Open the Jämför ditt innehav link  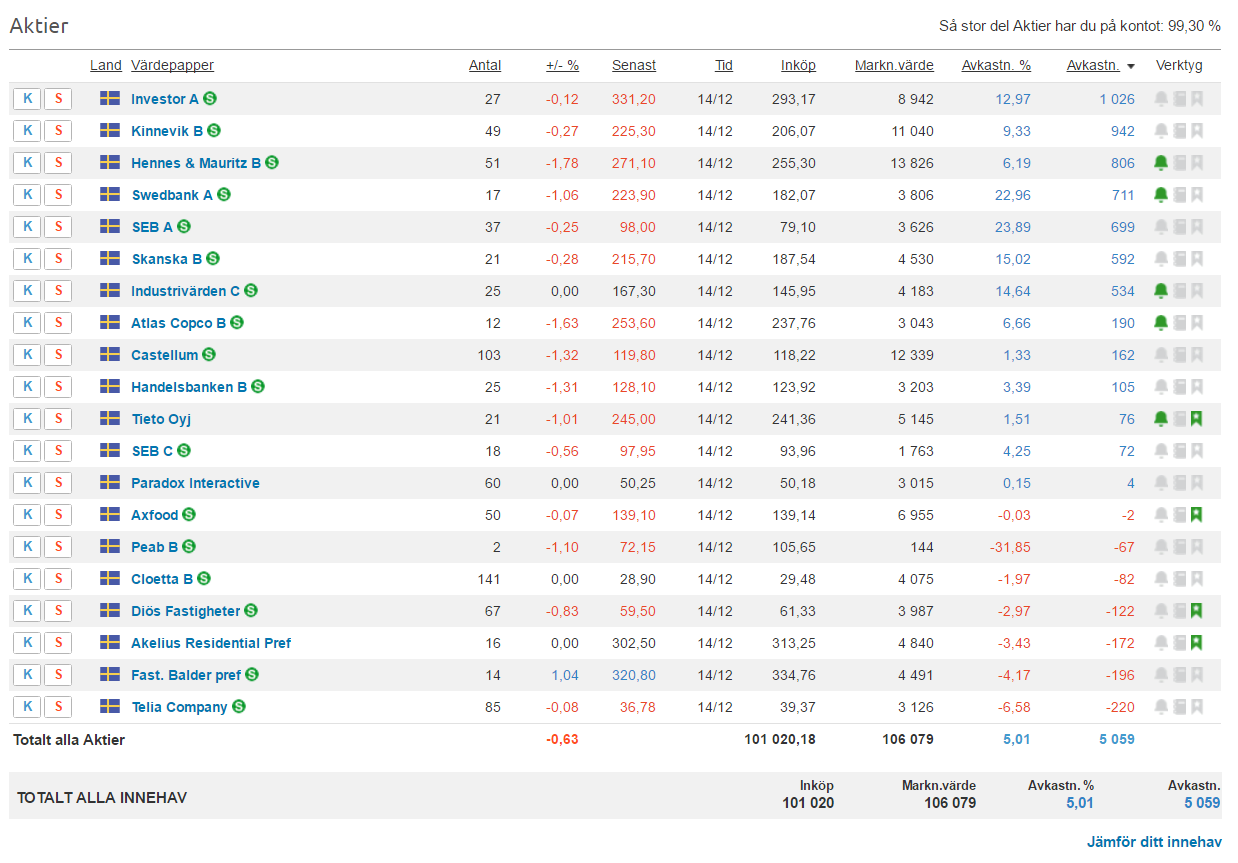coord(1153,842)
